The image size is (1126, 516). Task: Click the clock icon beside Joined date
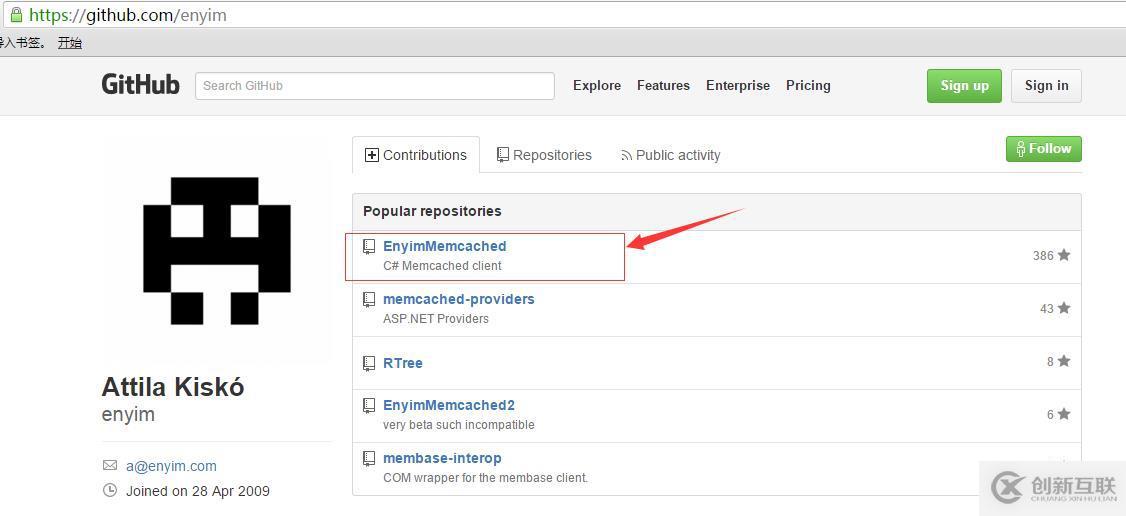(110, 491)
